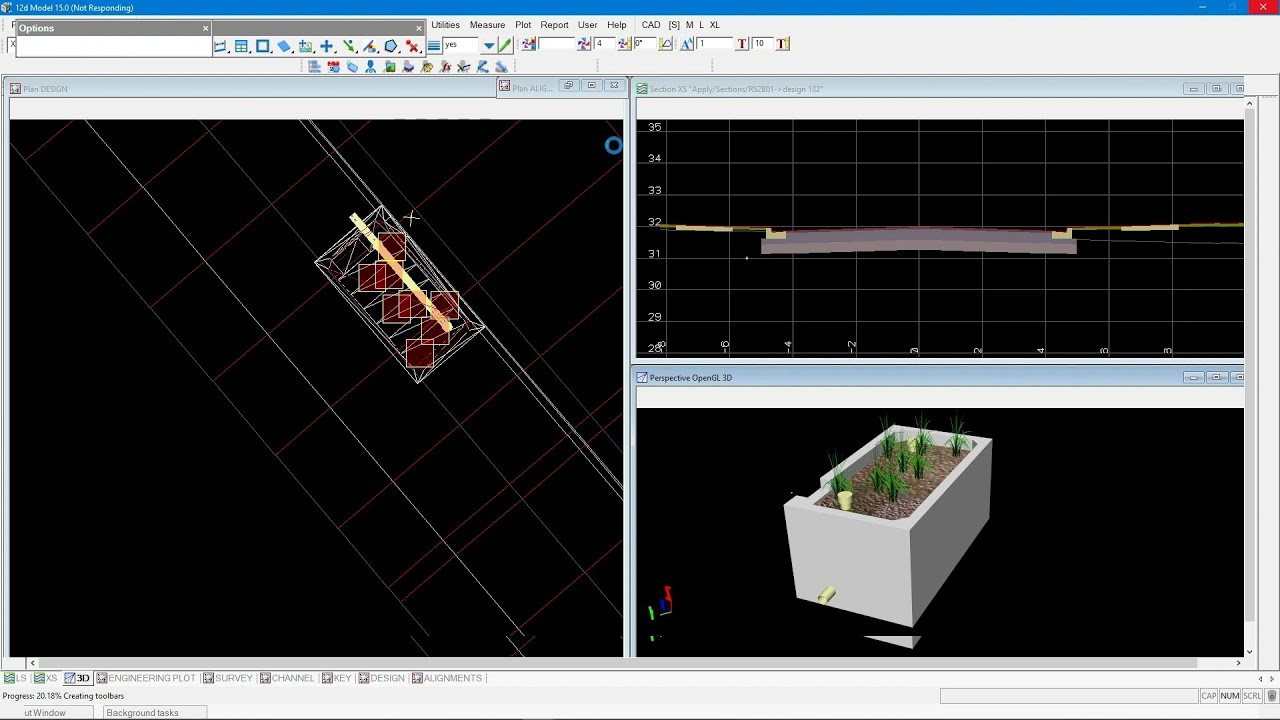Click the blue horizontal lines linestyle icon
This screenshot has width=1280, height=720.
[434, 45]
